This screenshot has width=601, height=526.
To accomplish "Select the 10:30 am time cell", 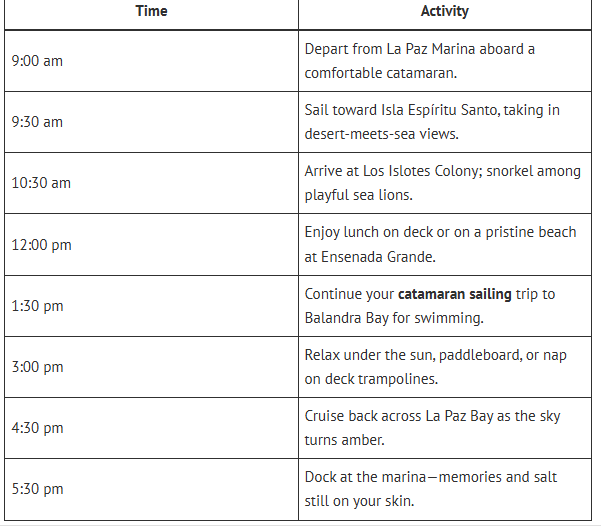I will 41,183.
